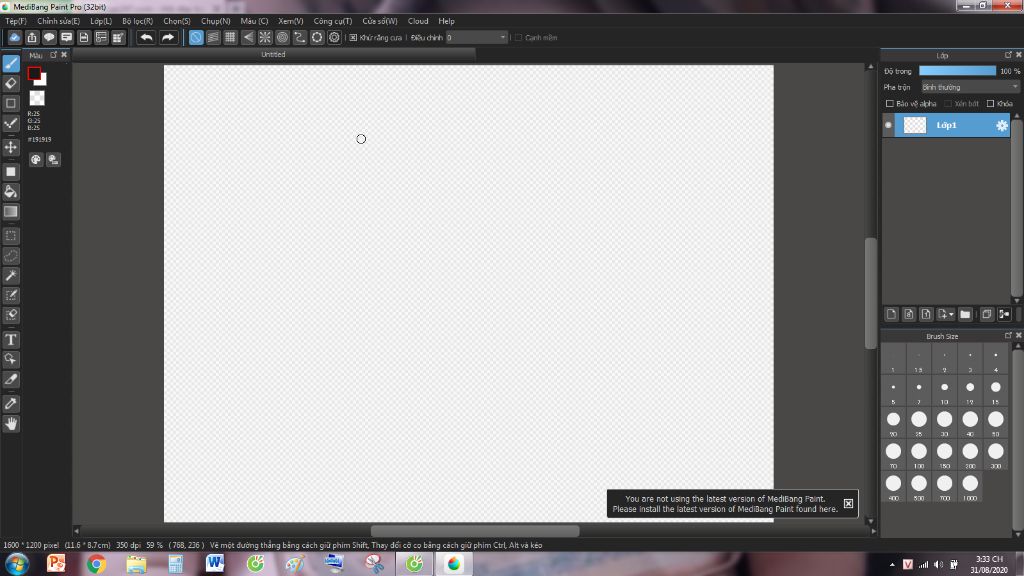The width and height of the screenshot is (1024, 576).
Task: Create a new layer in the layer panel
Action: tap(891, 314)
